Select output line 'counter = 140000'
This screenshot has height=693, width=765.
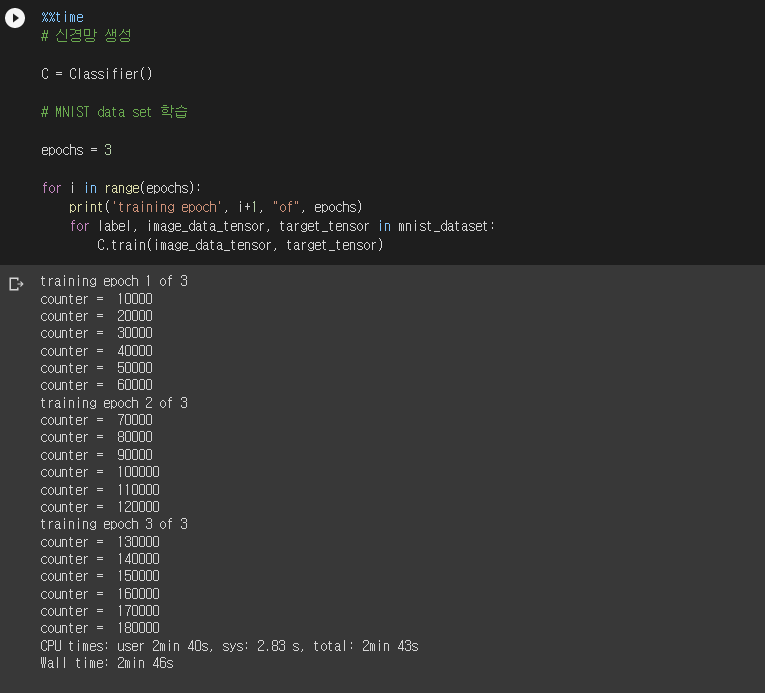(100, 559)
